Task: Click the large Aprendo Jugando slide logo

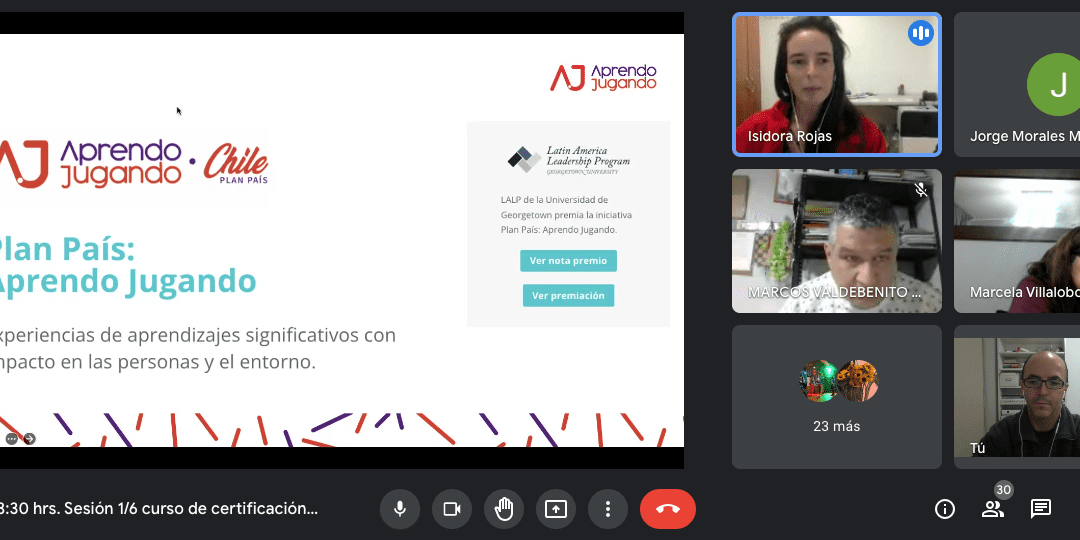Action: pyautogui.click(x=91, y=164)
